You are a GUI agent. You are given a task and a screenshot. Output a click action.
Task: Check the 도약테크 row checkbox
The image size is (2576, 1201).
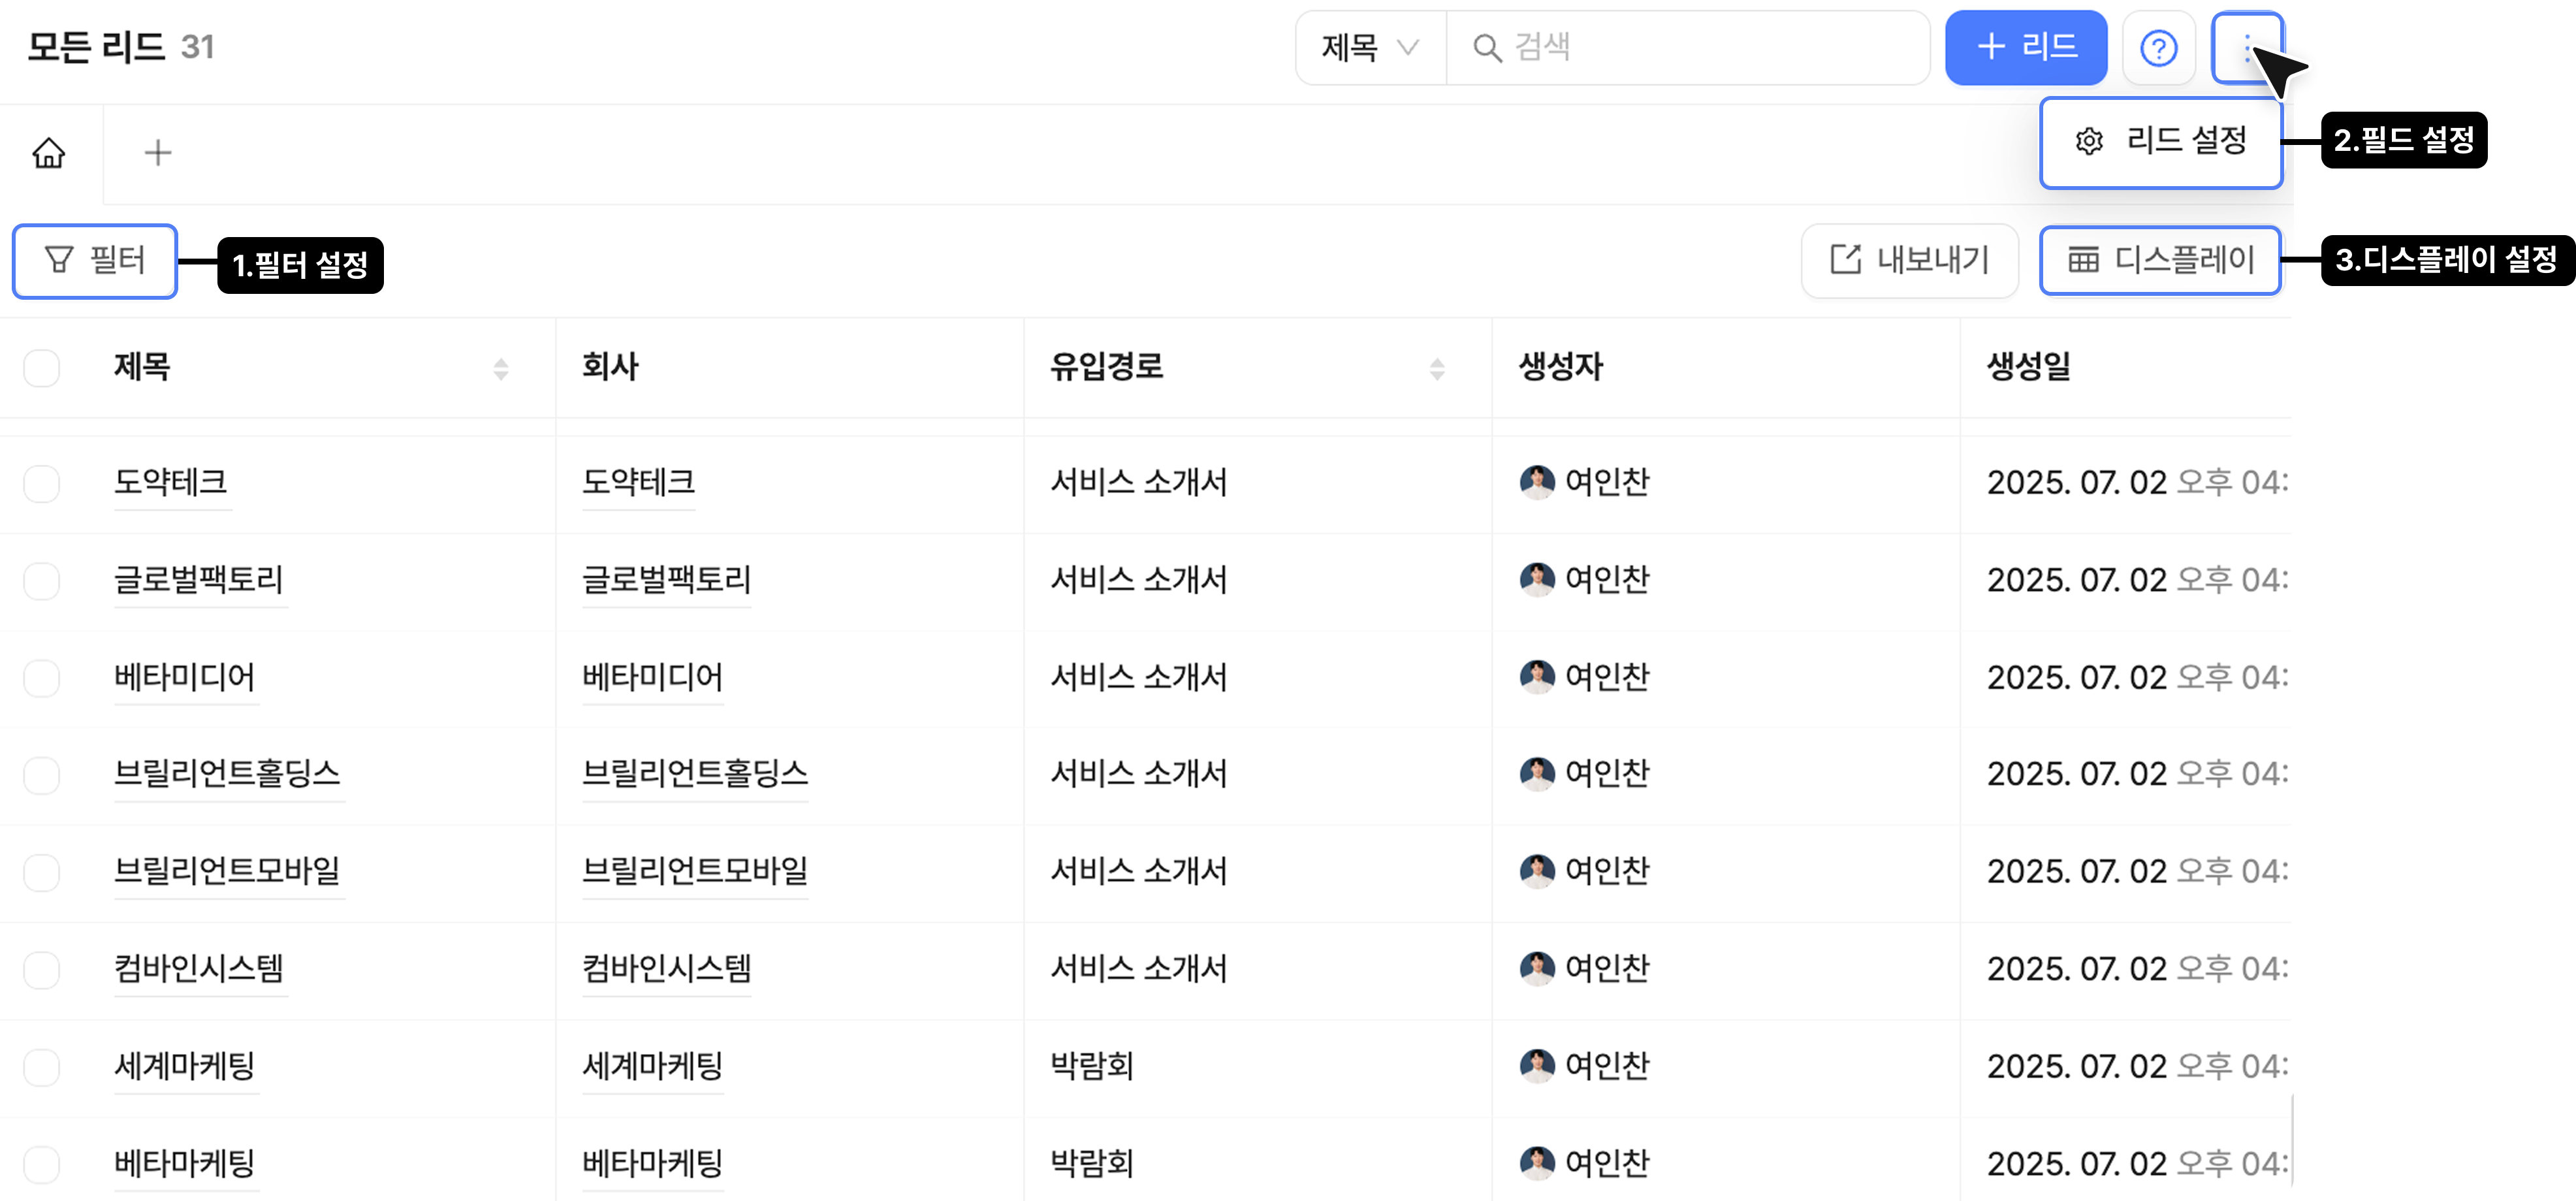[x=42, y=484]
